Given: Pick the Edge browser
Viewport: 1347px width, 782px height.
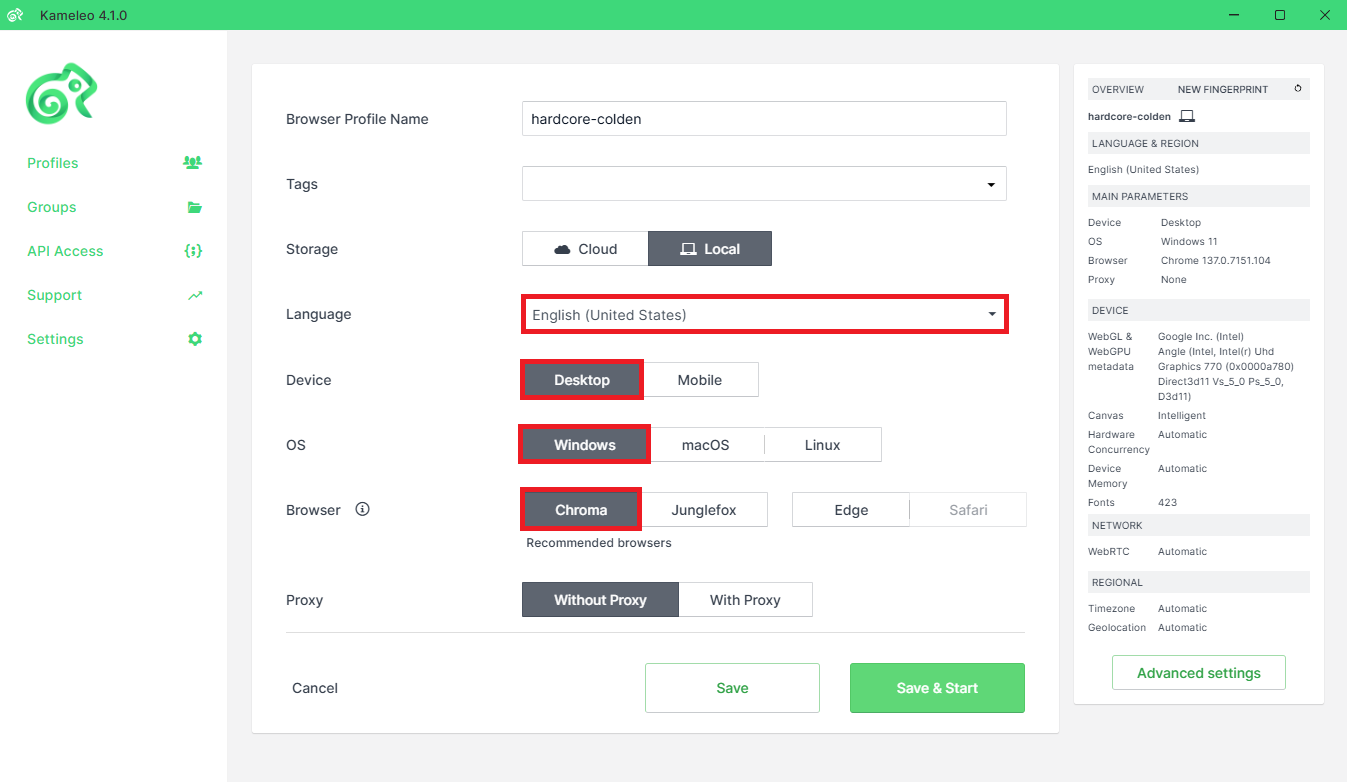Looking at the screenshot, I should tap(851, 510).
